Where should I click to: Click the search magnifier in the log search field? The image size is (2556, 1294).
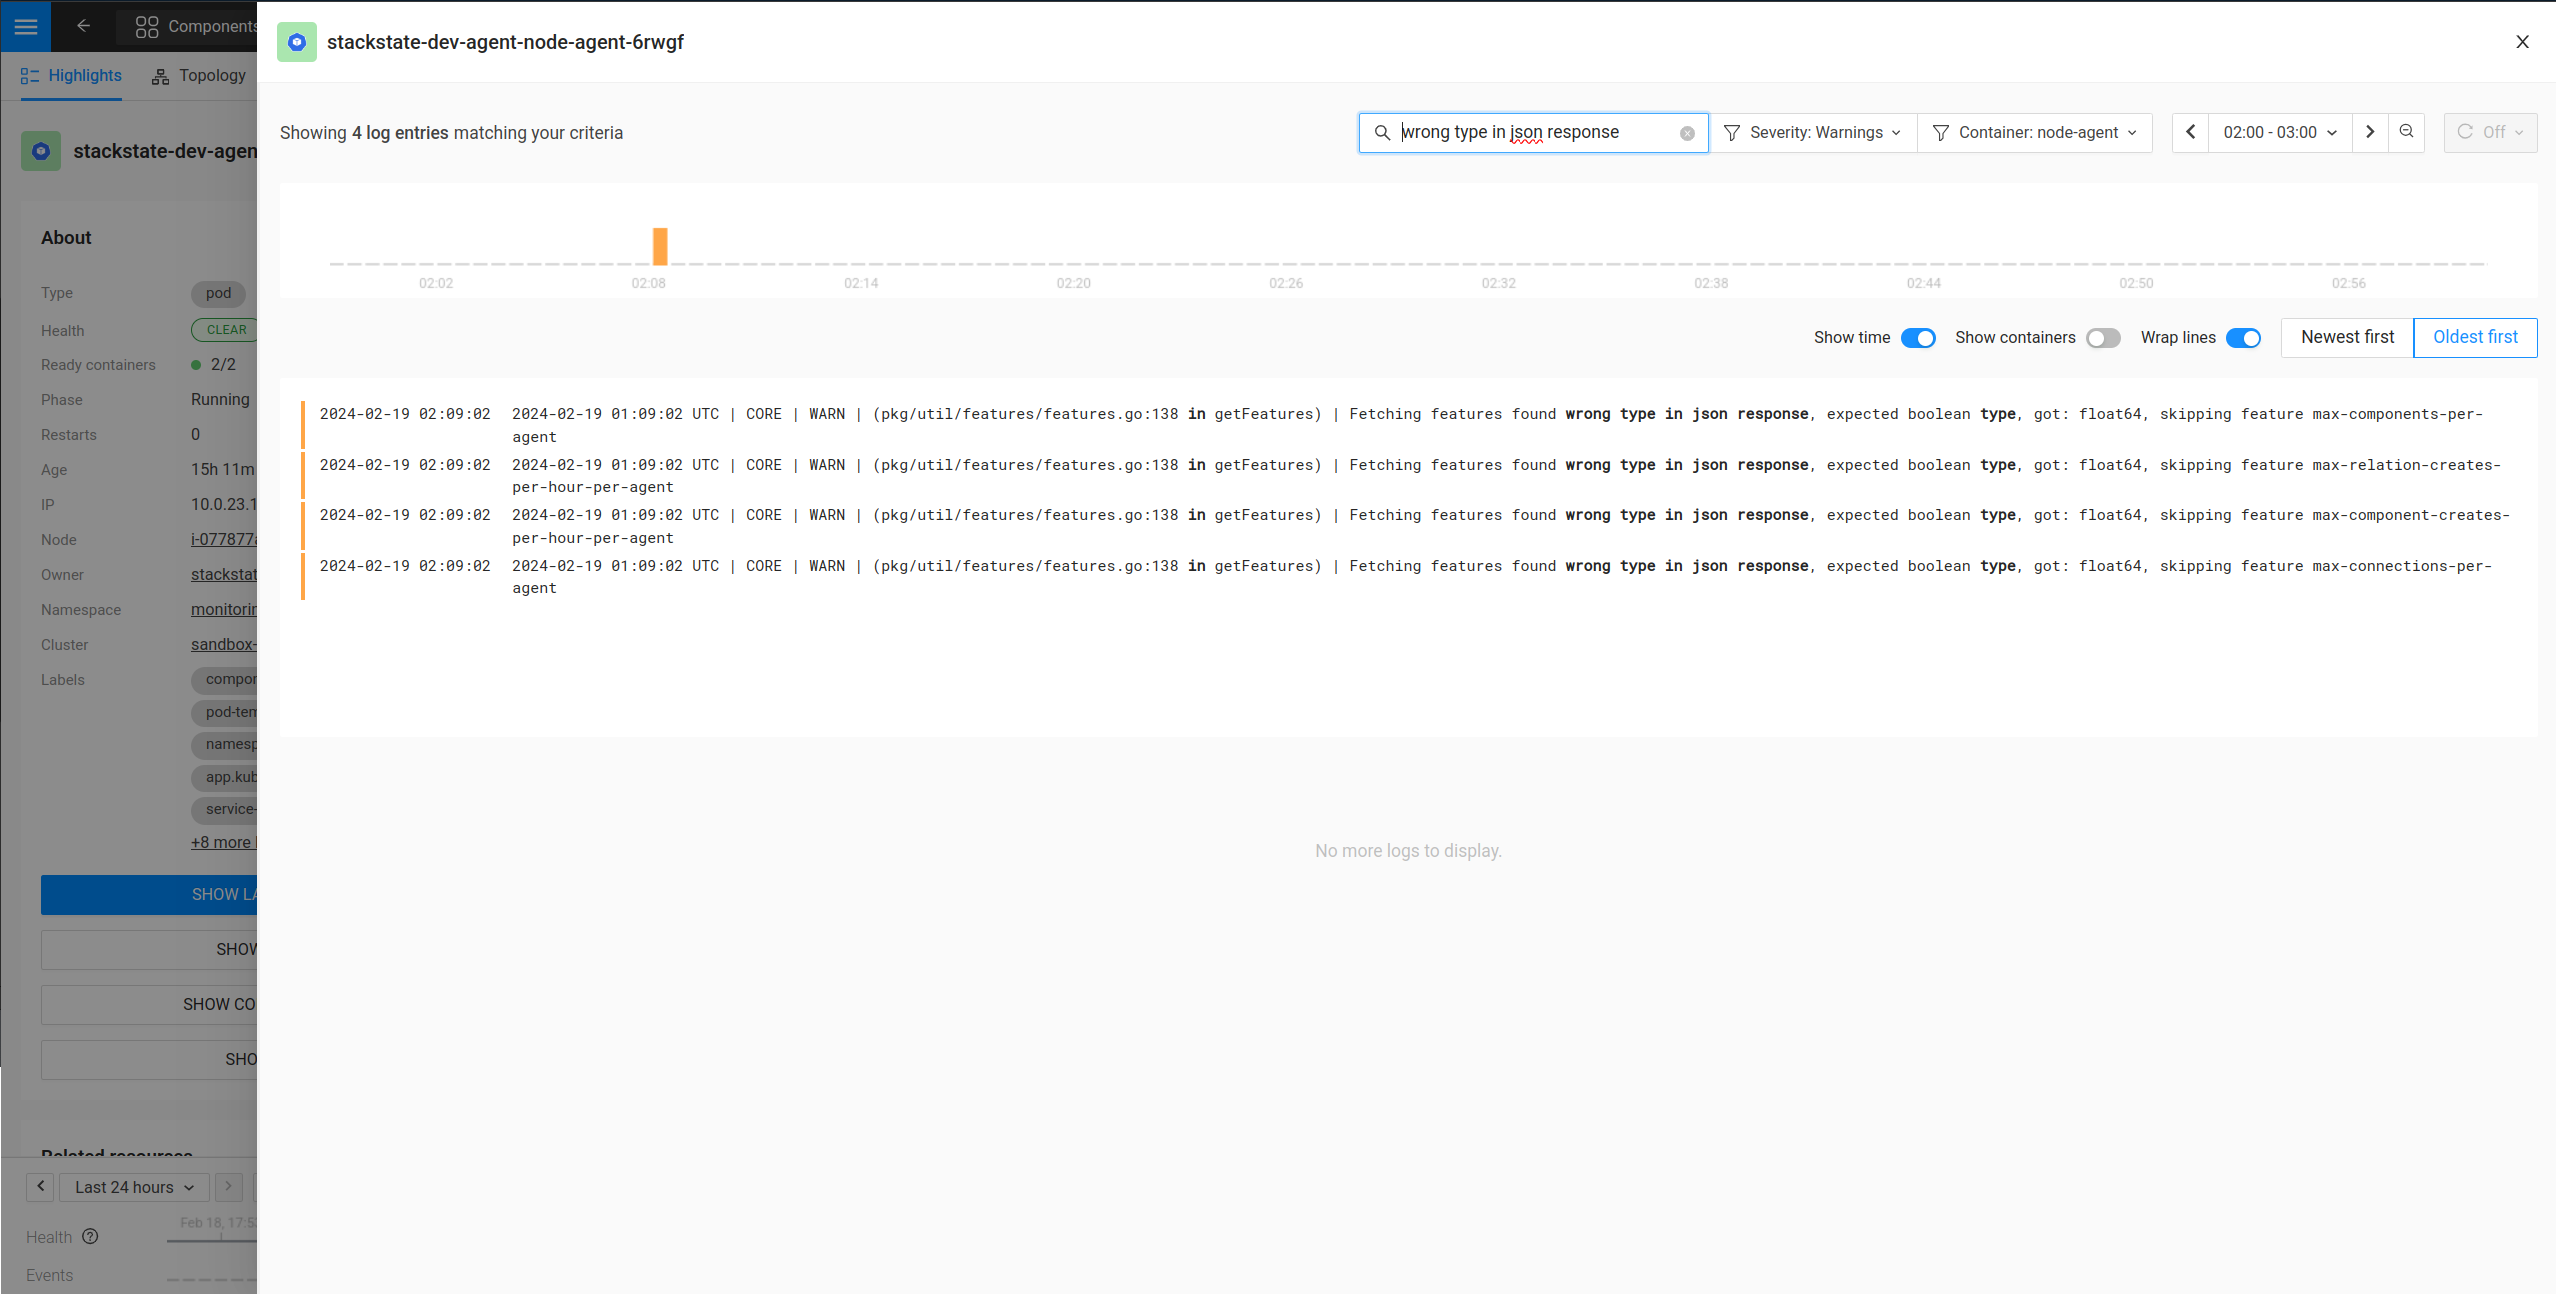pos(1382,132)
